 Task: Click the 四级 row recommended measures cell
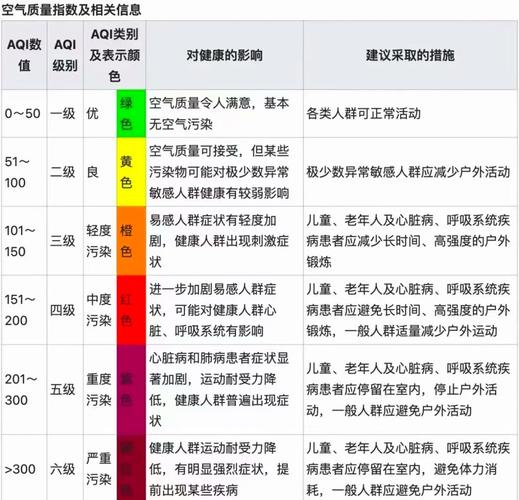click(x=410, y=310)
